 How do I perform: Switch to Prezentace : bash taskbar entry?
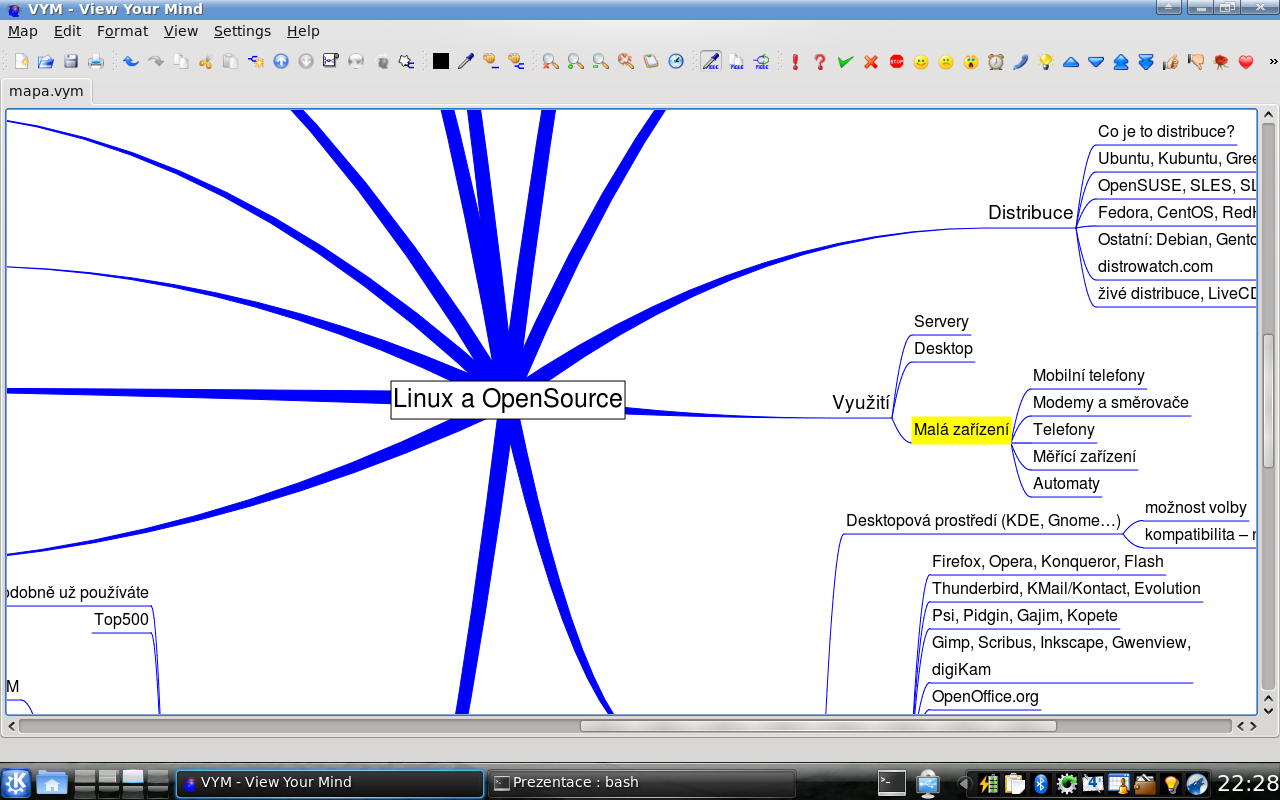(x=640, y=783)
